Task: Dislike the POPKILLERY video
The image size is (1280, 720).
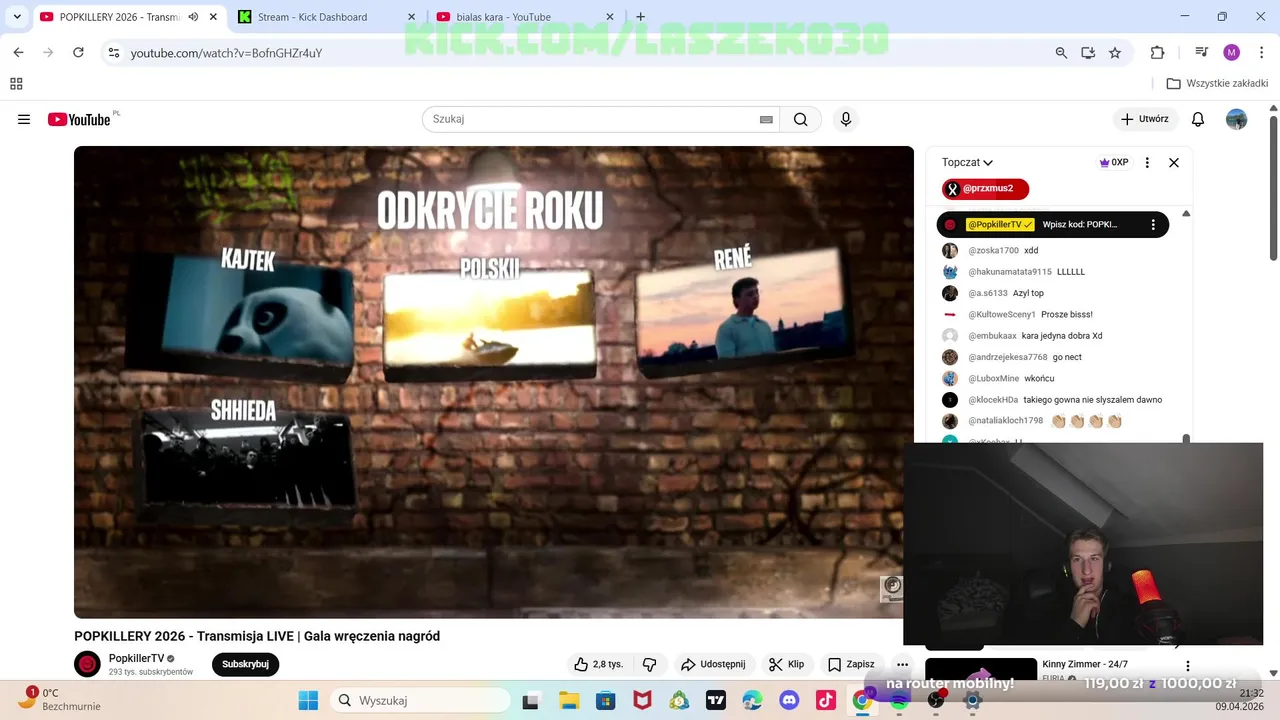Action: click(649, 664)
